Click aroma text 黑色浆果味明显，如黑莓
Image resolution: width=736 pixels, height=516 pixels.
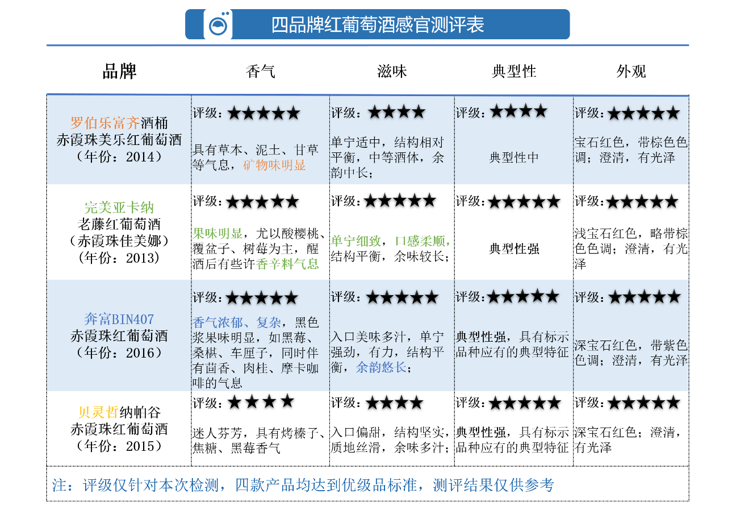pos(256,330)
